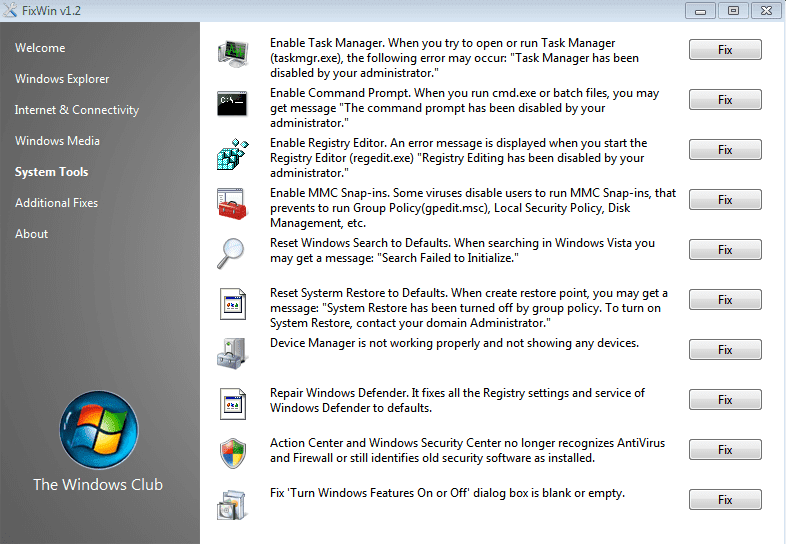Click the Windows Defender repair document icon

click(233, 404)
